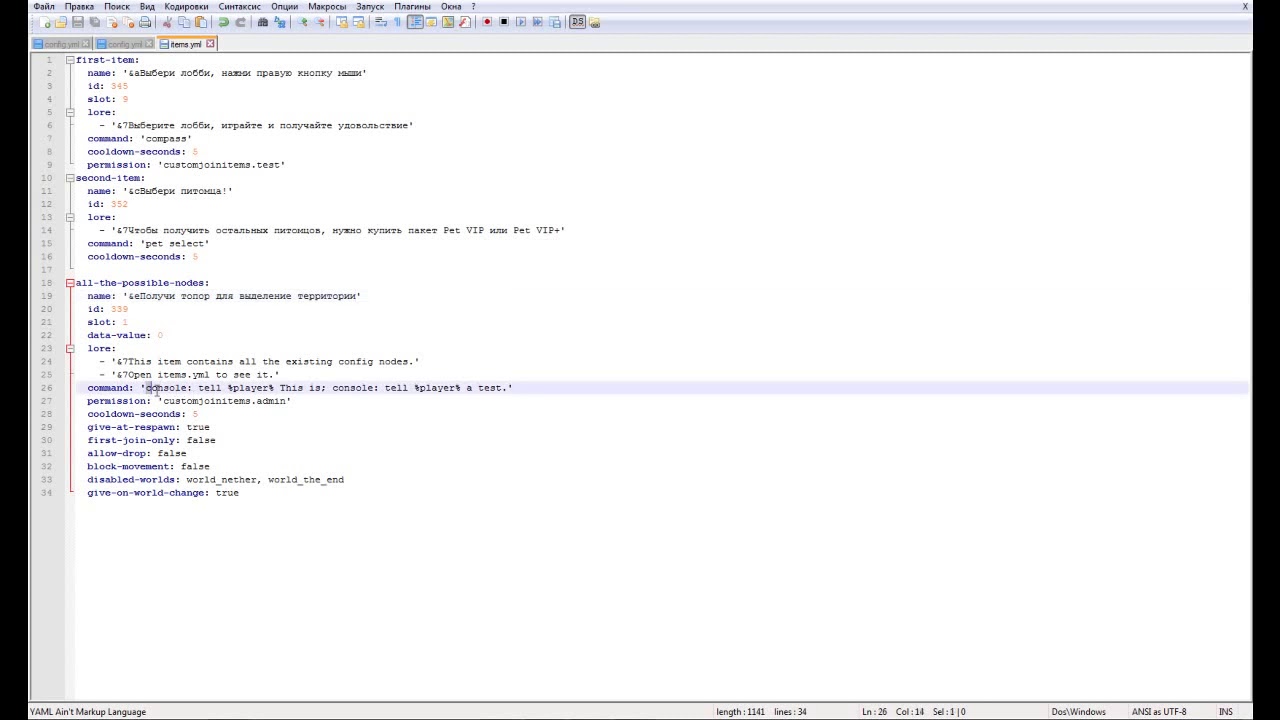Collapse the all-the-possible-nodes fold marker
The image size is (1280, 720).
click(70, 283)
